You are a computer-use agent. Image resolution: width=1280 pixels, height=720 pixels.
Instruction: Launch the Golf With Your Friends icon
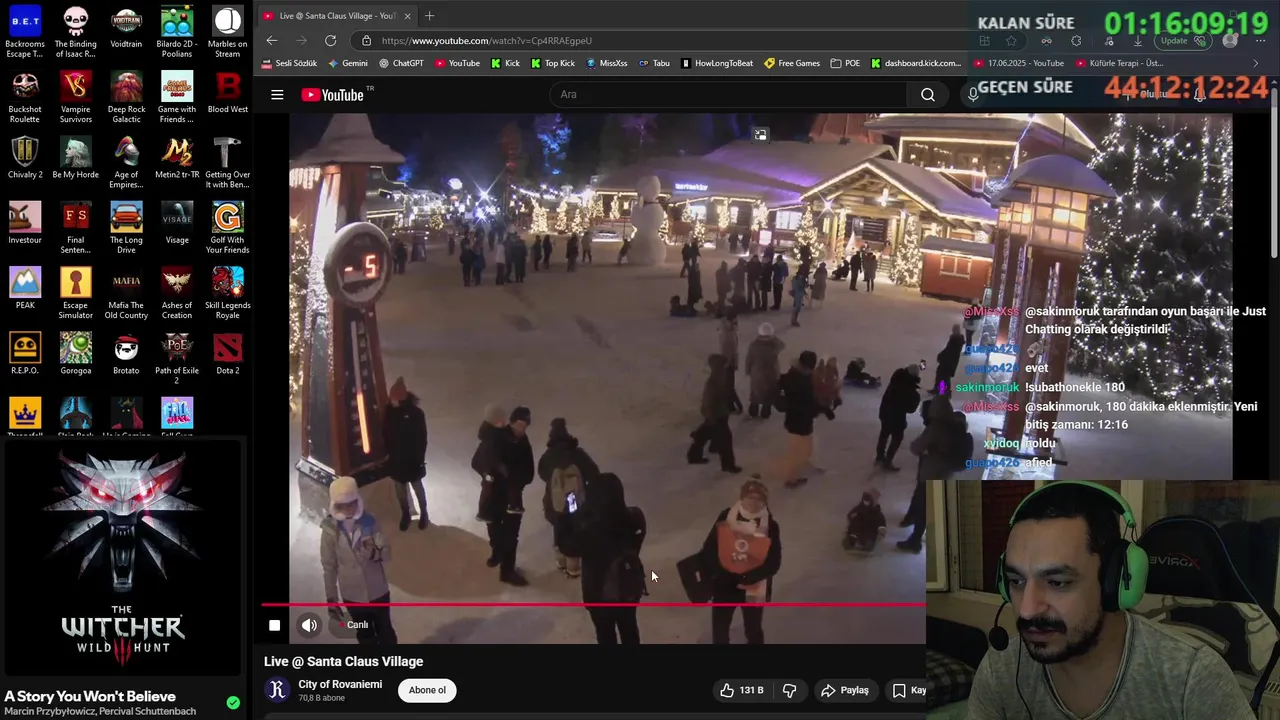coord(227,228)
